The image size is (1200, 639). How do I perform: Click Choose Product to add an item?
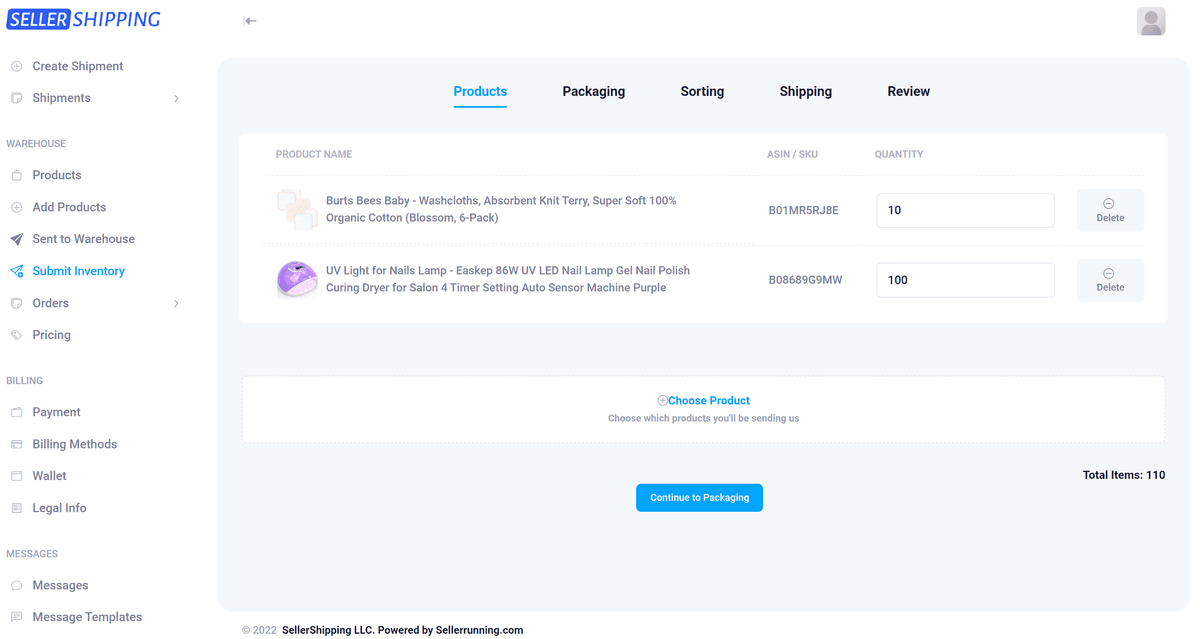[x=703, y=401]
